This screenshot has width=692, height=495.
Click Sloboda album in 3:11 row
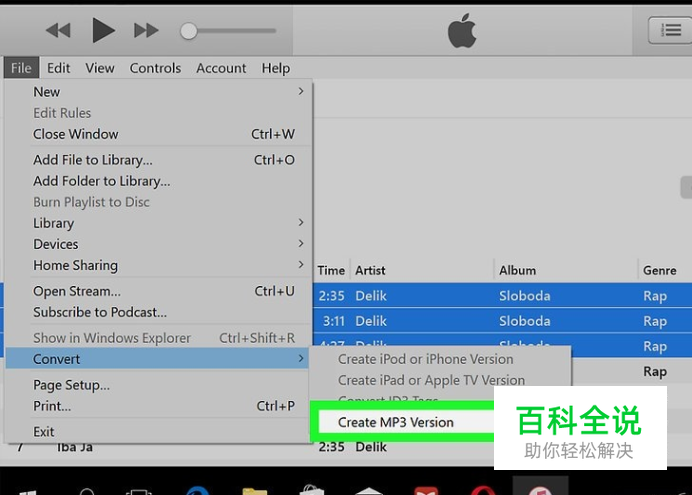click(525, 320)
